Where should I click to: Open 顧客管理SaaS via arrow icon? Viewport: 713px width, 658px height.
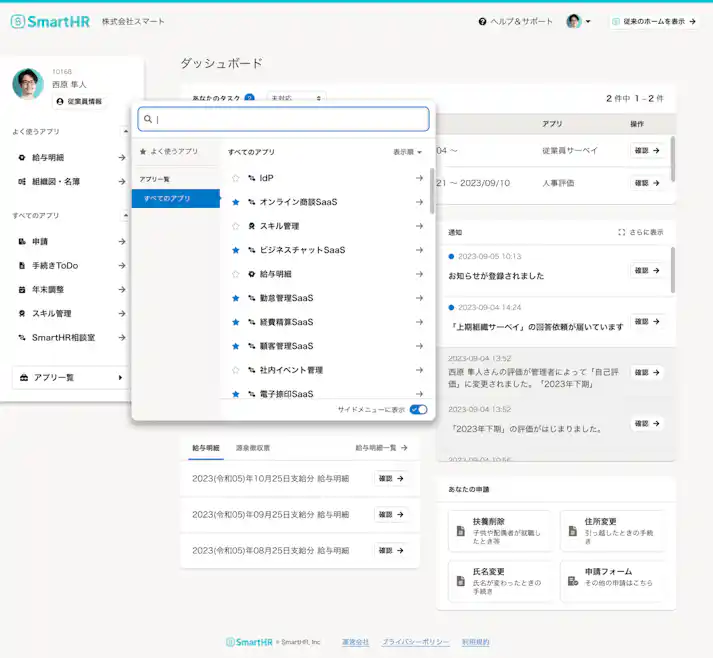(x=419, y=346)
